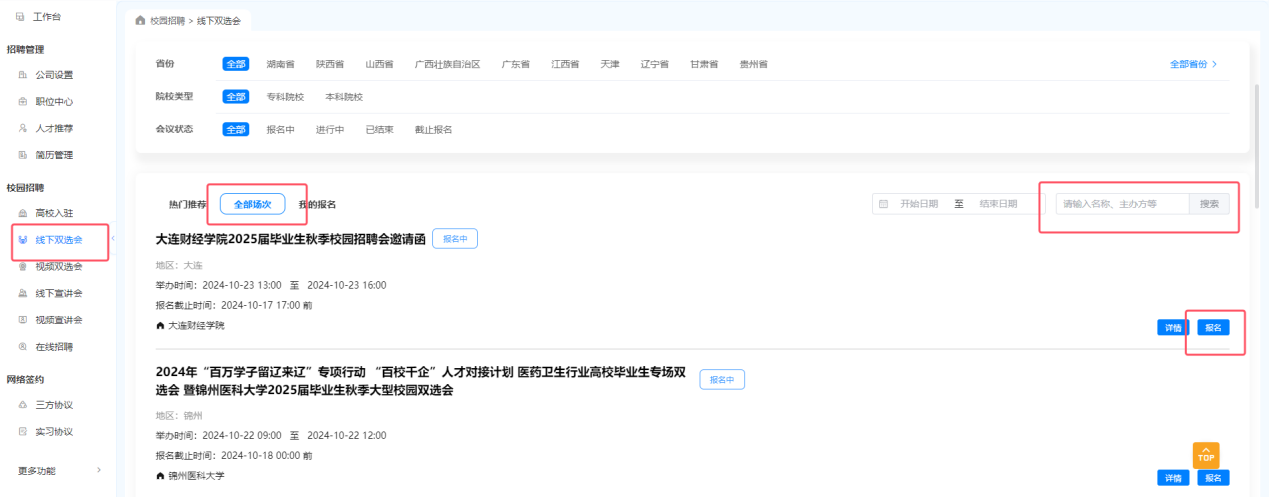Image resolution: width=1269 pixels, height=497 pixels.
Task: Click the name/organizer search input field
Action: point(1121,204)
